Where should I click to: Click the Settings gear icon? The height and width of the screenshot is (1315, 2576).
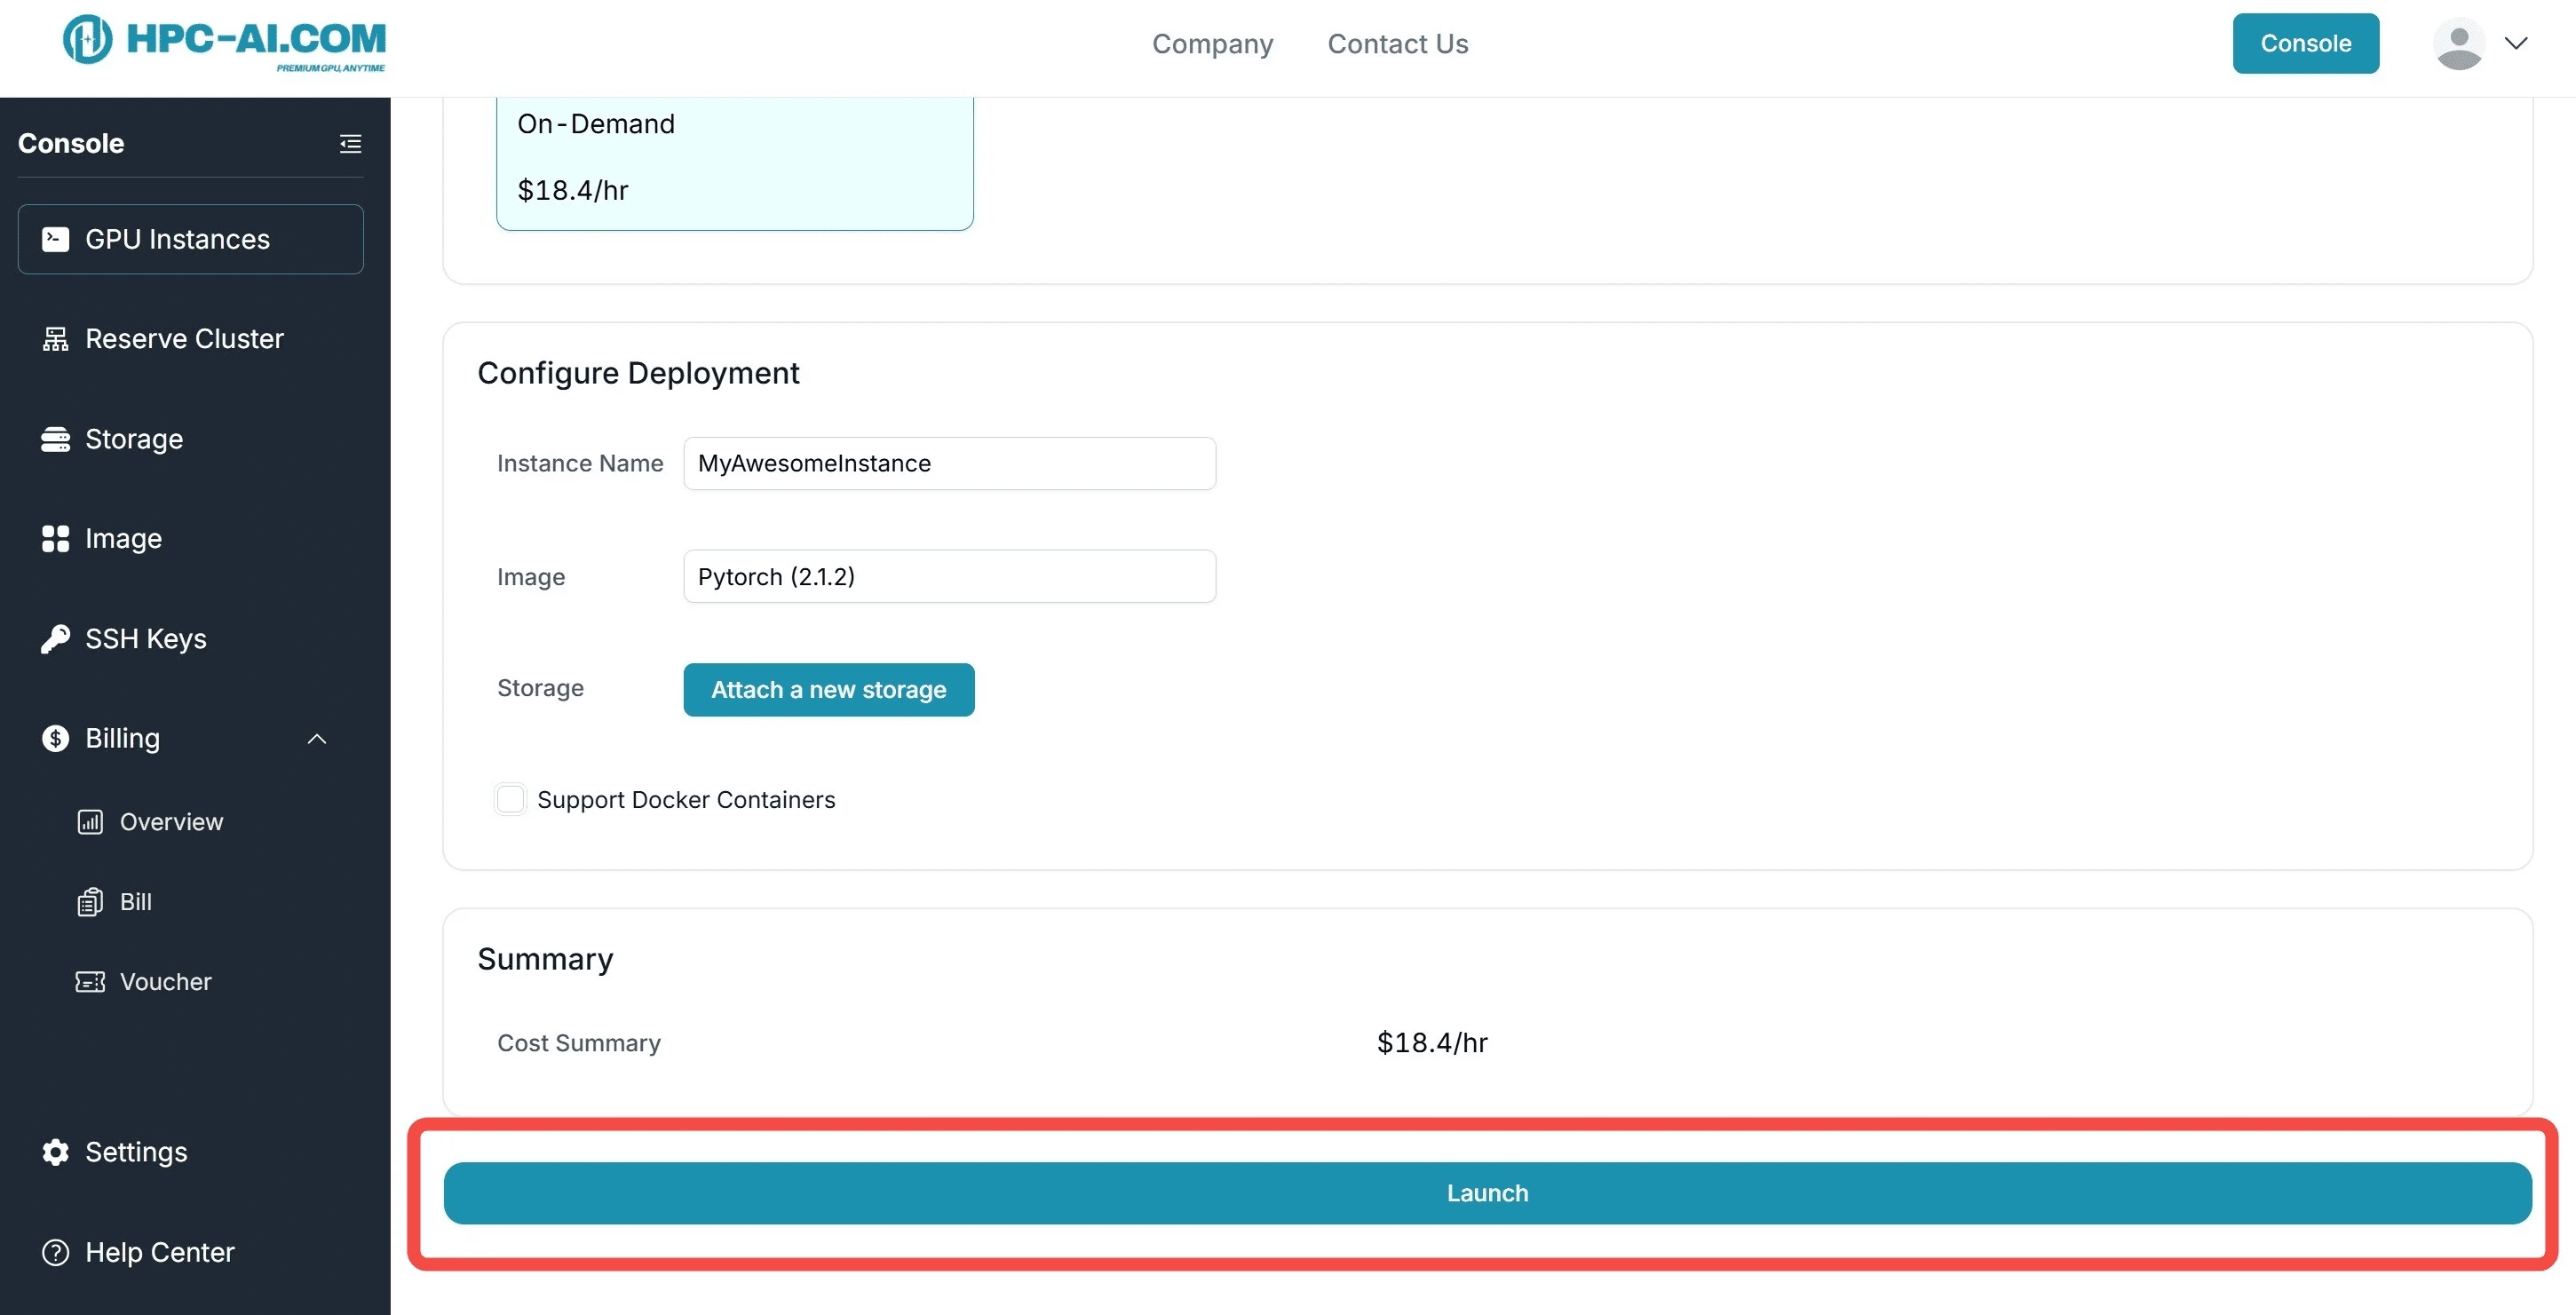click(56, 1152)
